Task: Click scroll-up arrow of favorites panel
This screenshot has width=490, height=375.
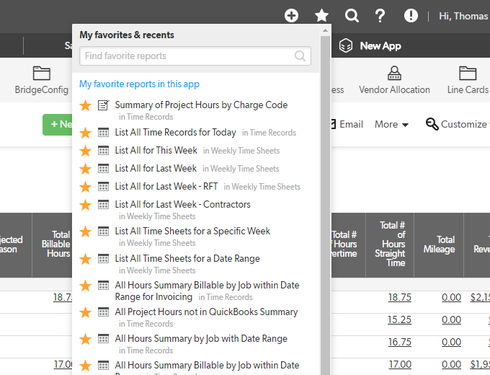Action: (x=325, y=31)
